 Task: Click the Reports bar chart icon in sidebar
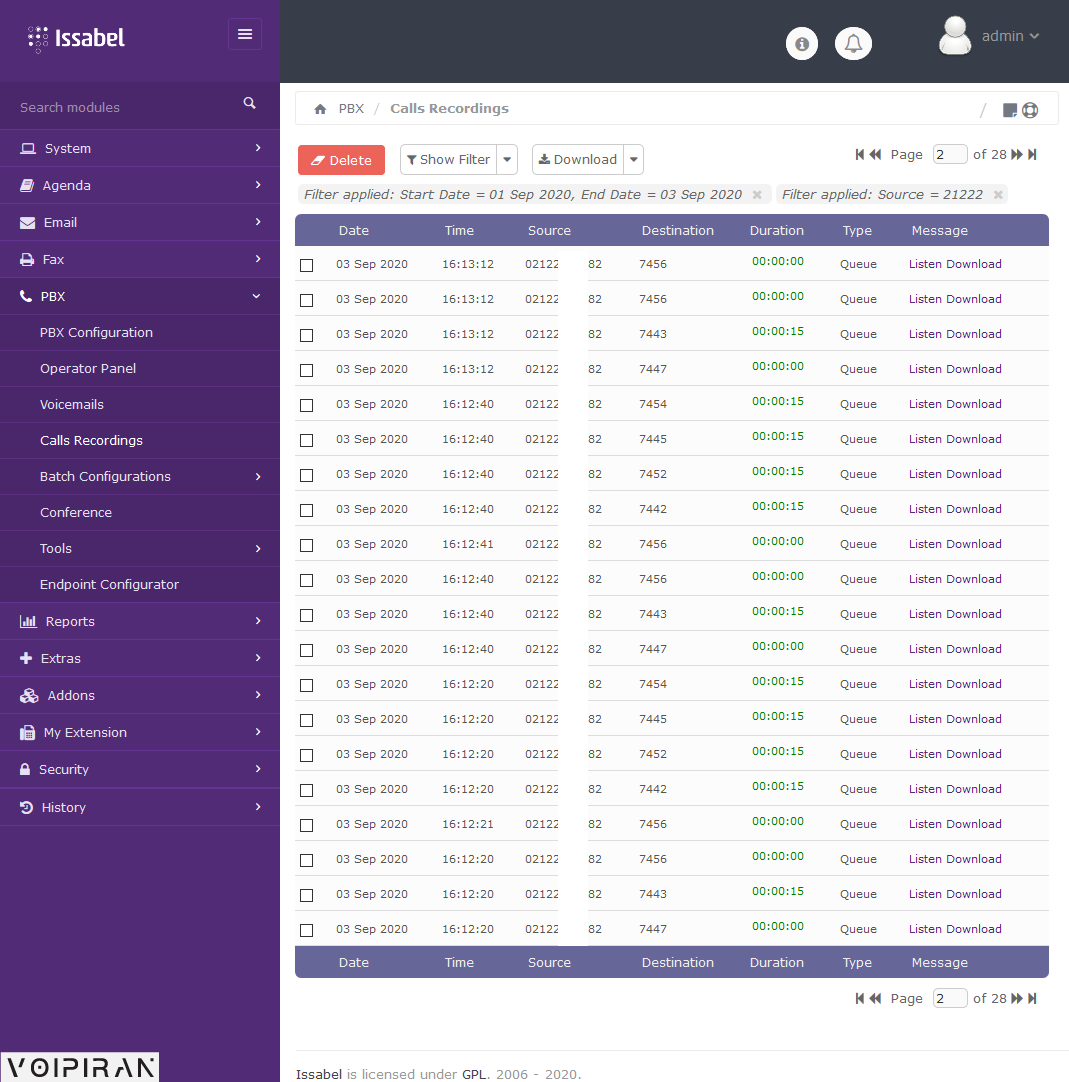tap(28, 621)
